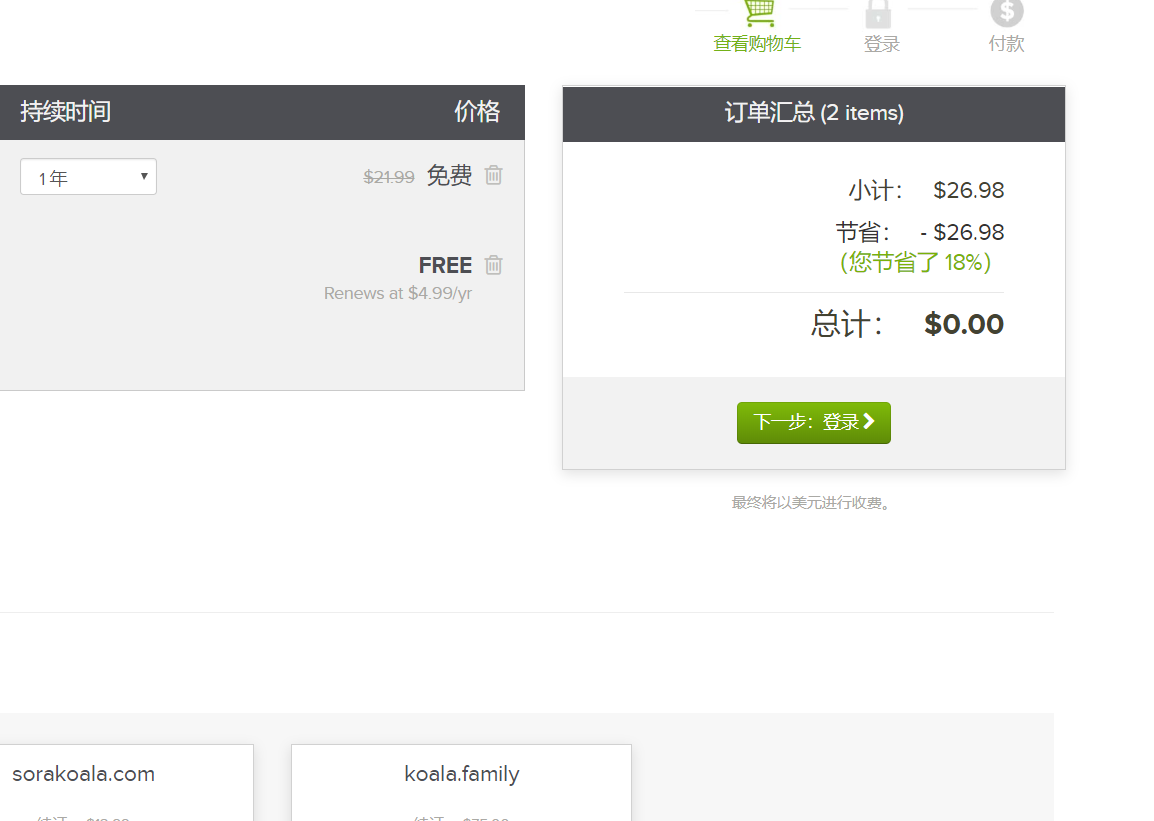
Task: Click the 您节省了 18% savings text
Action: click(915, 262)
